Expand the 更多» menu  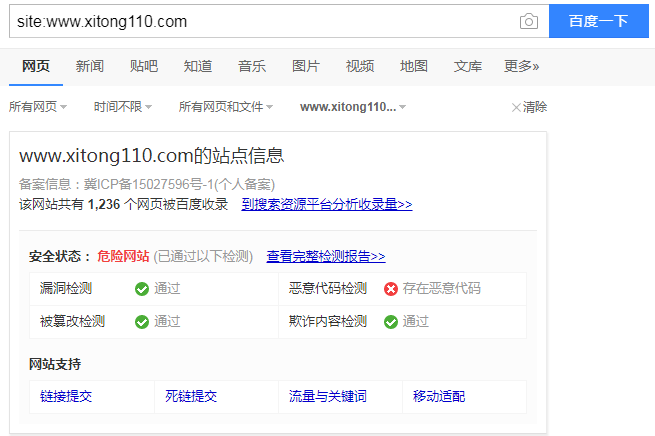tap(521, 66)
